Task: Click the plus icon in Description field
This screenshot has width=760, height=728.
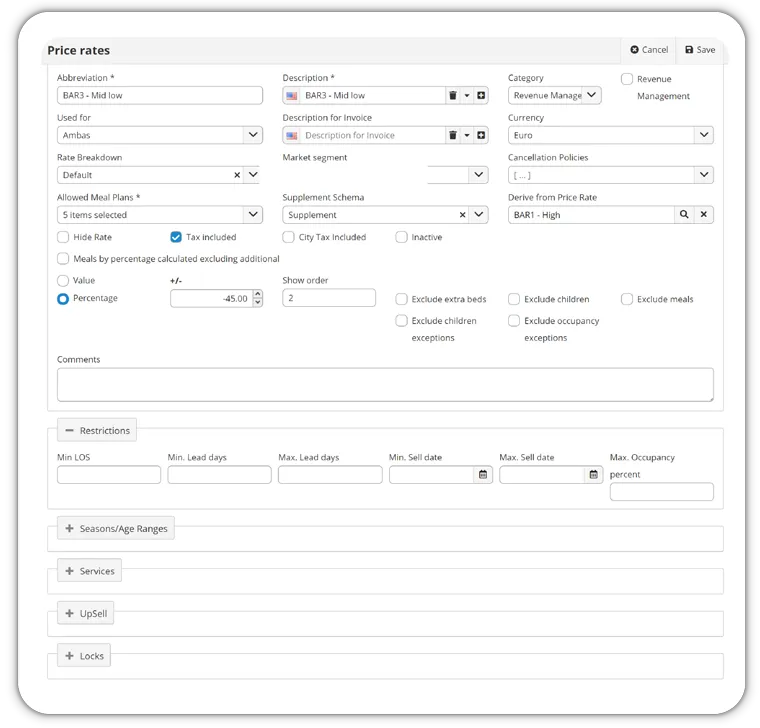Action: coord(481,95)
